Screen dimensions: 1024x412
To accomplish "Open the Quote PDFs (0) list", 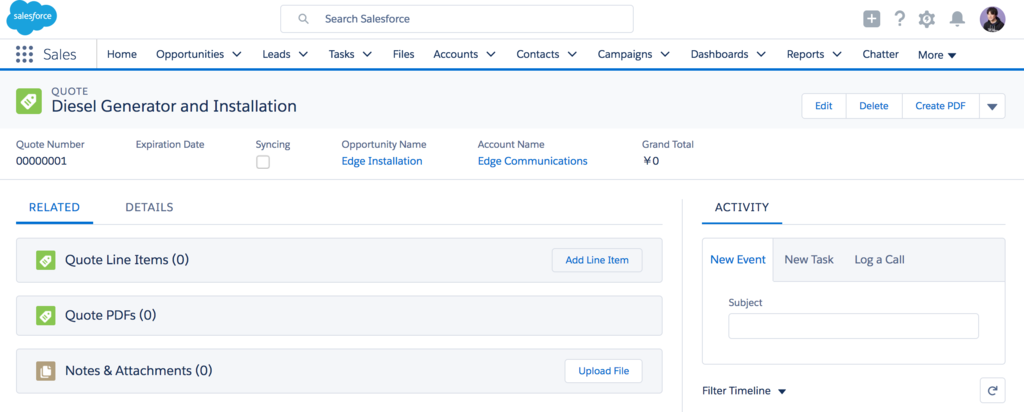I will pos(110,315).
